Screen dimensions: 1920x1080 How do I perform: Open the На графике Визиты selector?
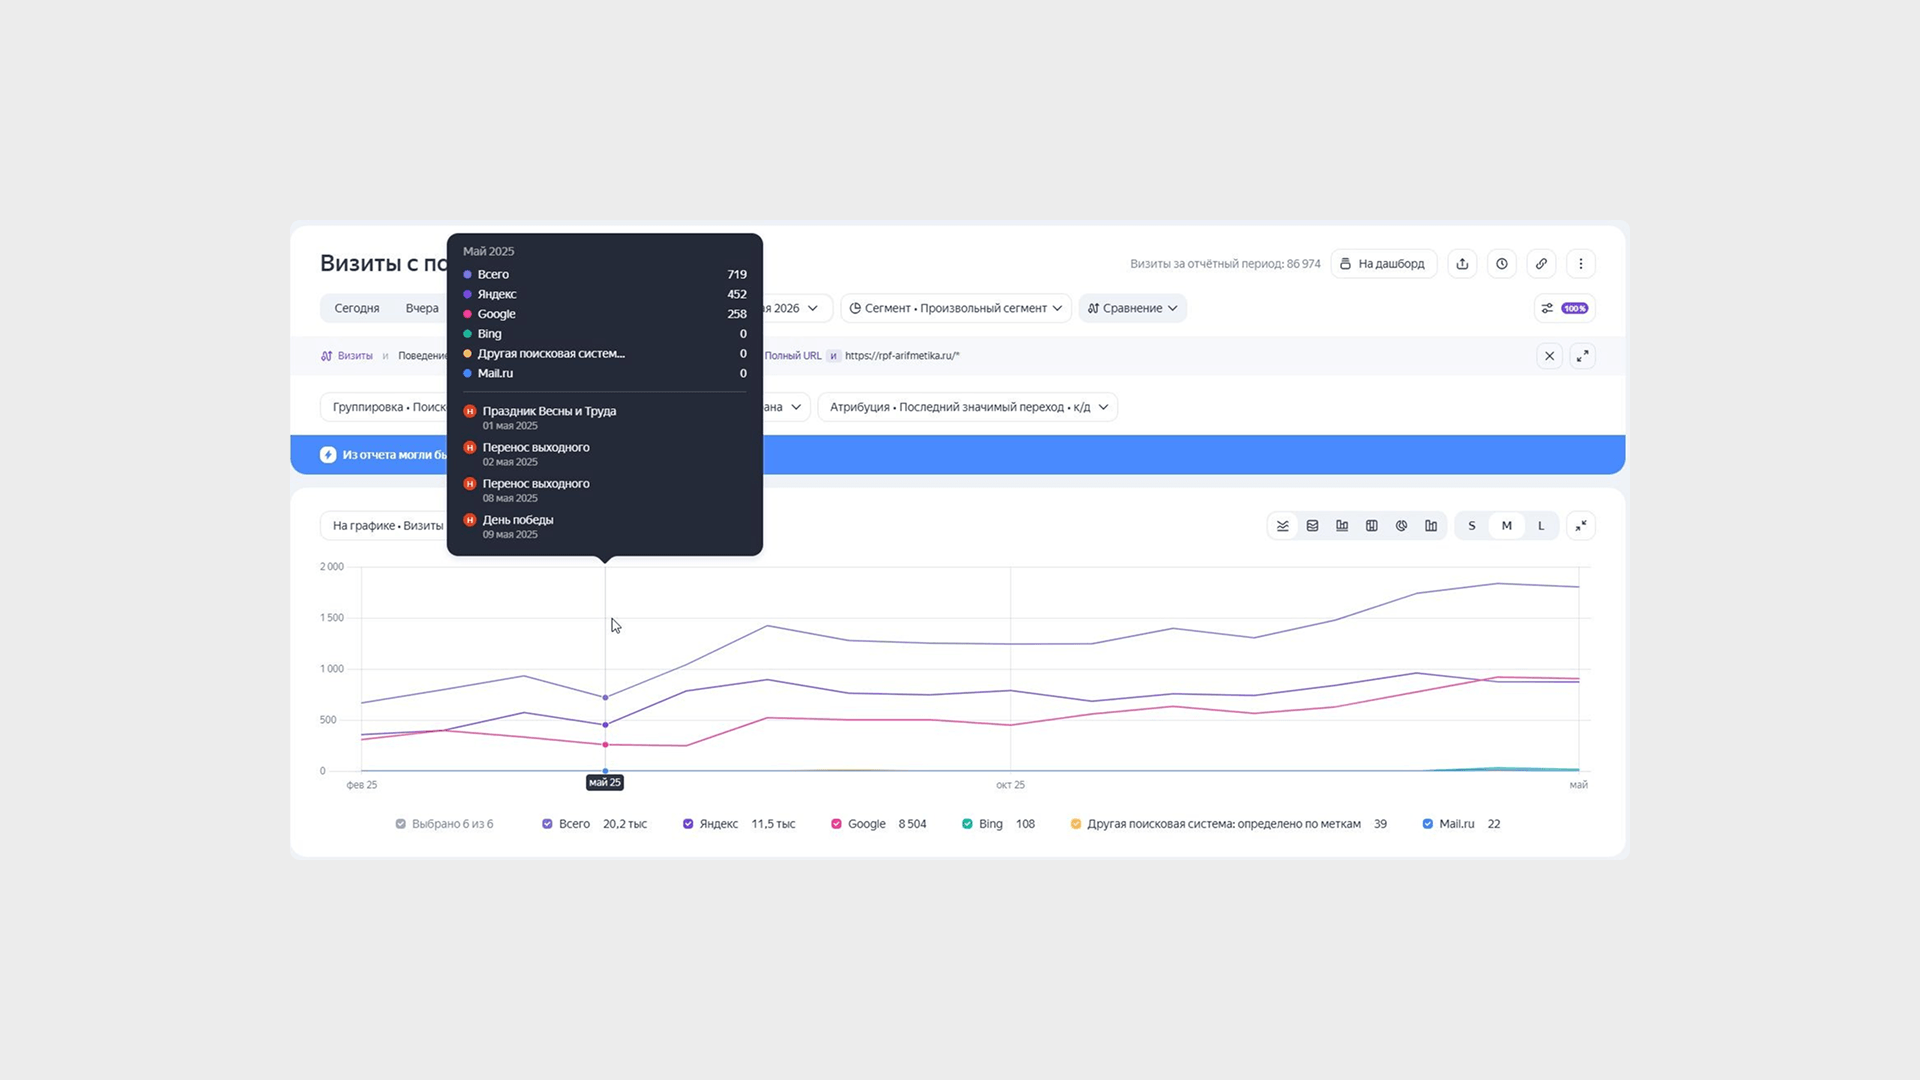(386, 526)
